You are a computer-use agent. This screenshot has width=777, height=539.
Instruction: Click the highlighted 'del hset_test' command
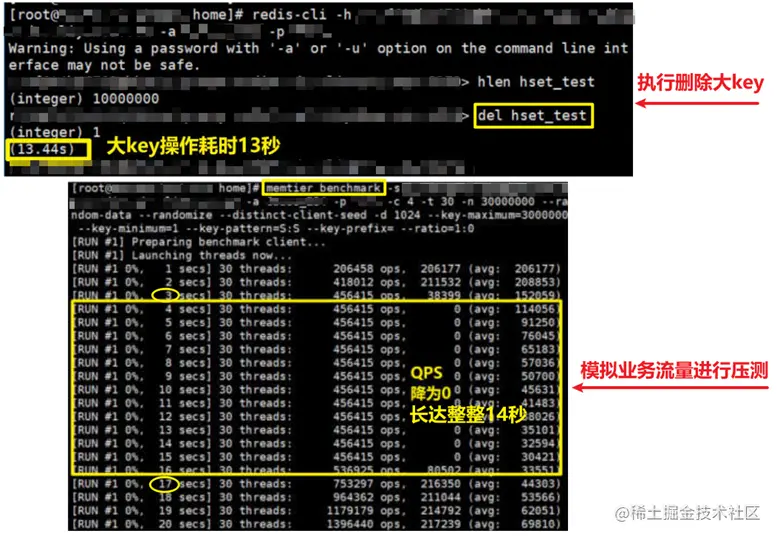533,116
